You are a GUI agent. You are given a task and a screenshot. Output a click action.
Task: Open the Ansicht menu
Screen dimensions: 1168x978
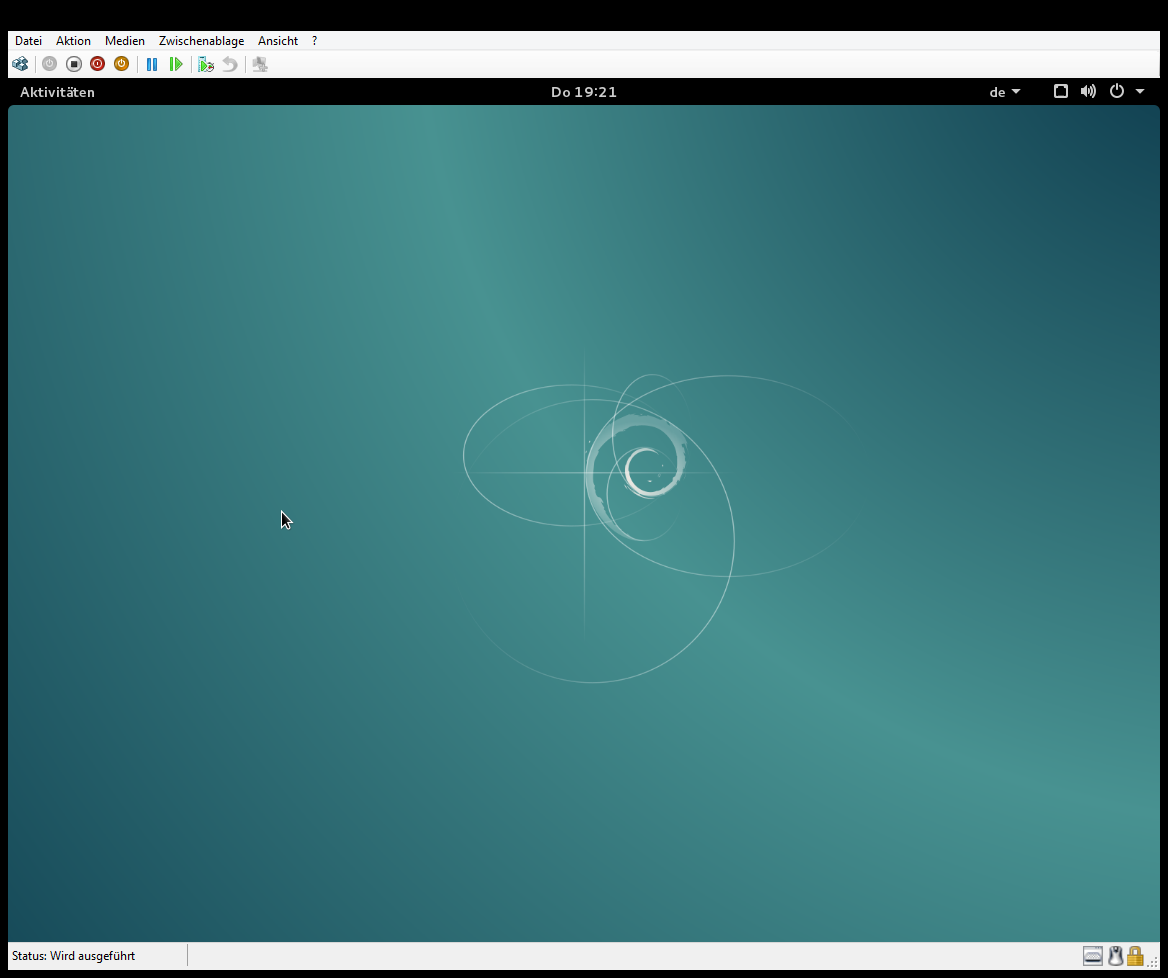pyautogui.click(x=278, y=41)
